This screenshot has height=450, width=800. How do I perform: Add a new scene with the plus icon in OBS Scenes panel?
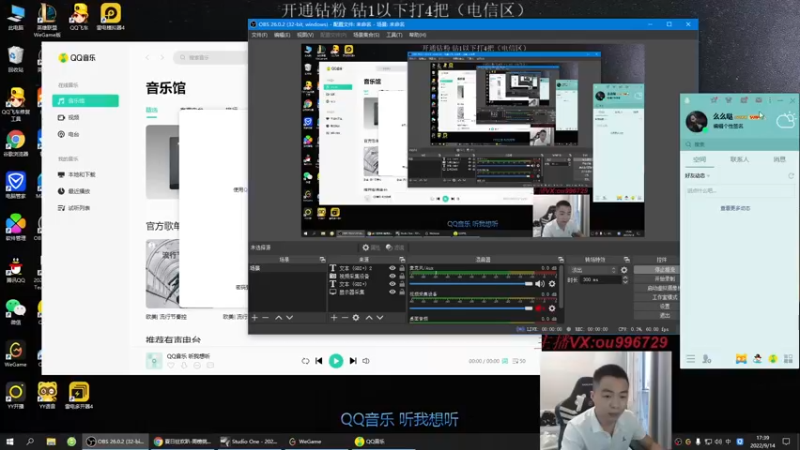click(255, 317)
